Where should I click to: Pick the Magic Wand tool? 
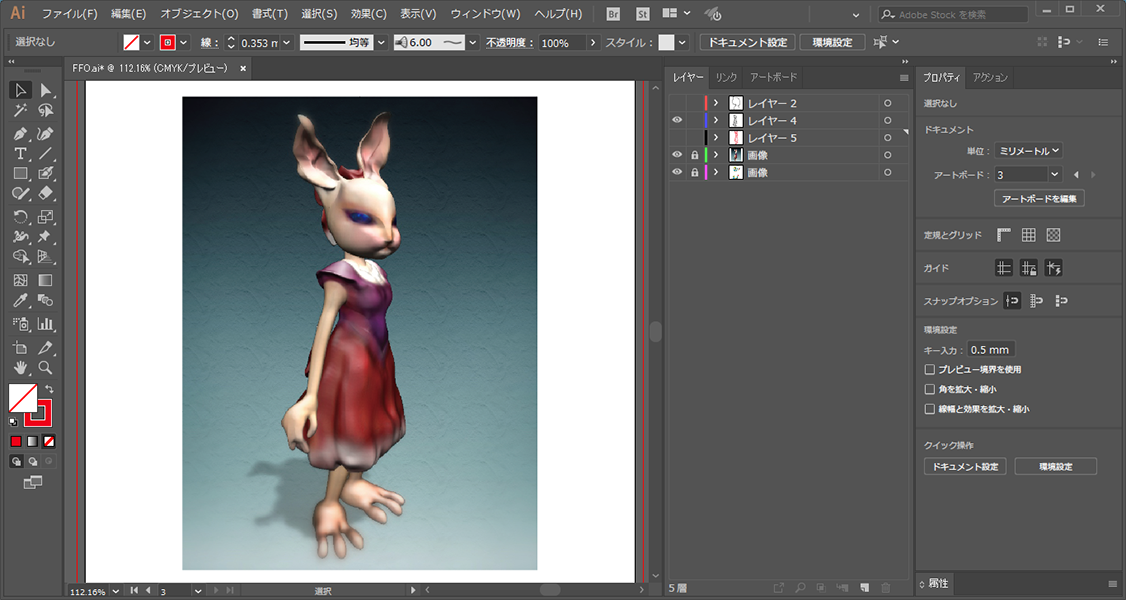click(x=20, y=111)
